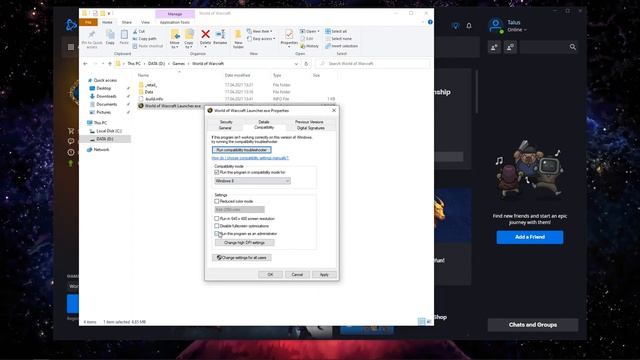Click the Rename icon in Organize group

220,34
